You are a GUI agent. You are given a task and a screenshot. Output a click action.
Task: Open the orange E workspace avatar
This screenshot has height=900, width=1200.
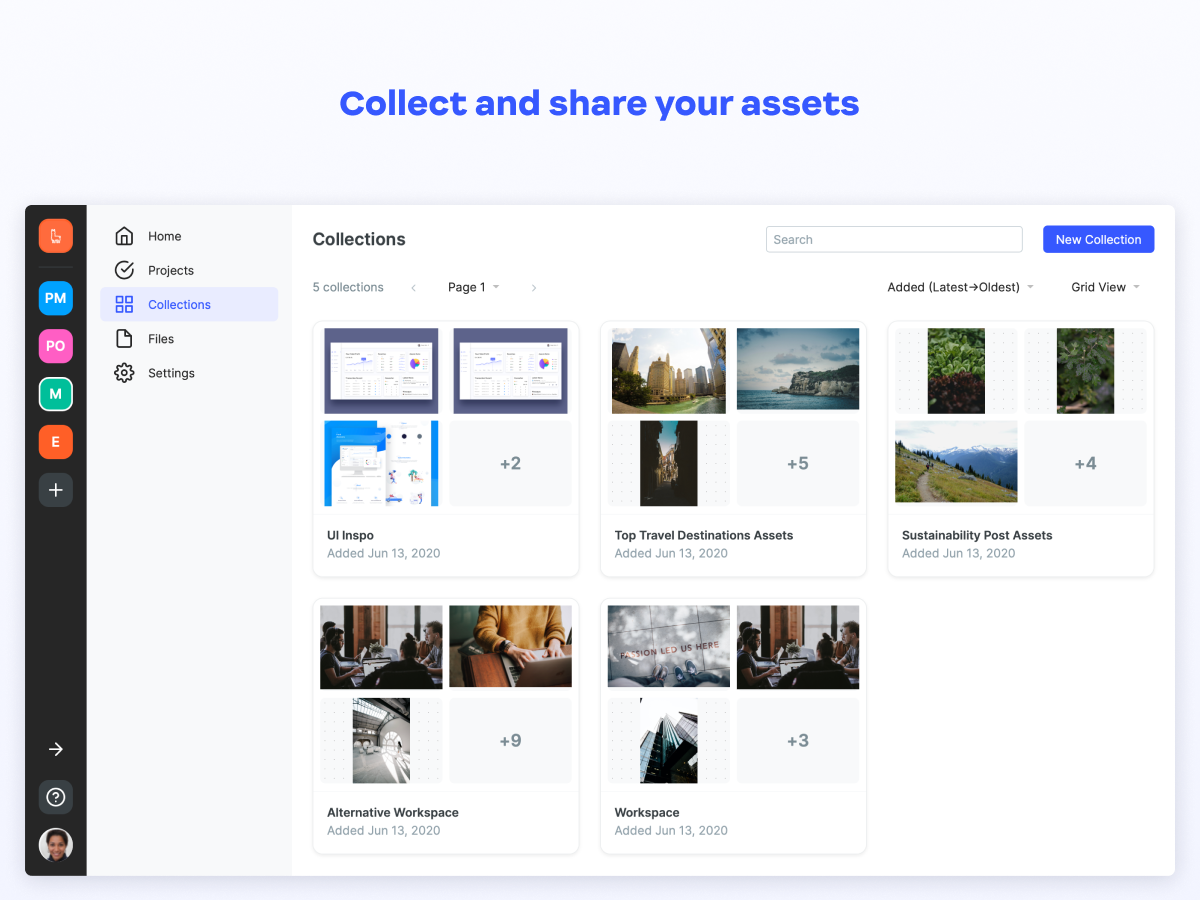56,442
